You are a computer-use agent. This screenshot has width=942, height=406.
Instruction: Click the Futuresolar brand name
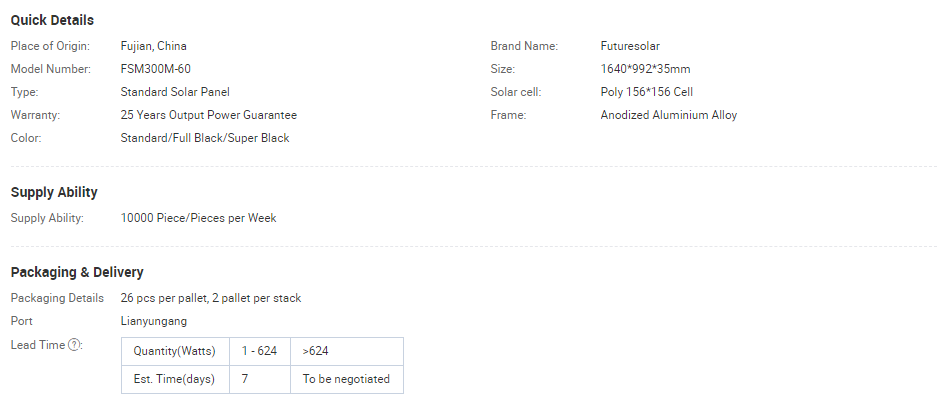coord(630,46)
